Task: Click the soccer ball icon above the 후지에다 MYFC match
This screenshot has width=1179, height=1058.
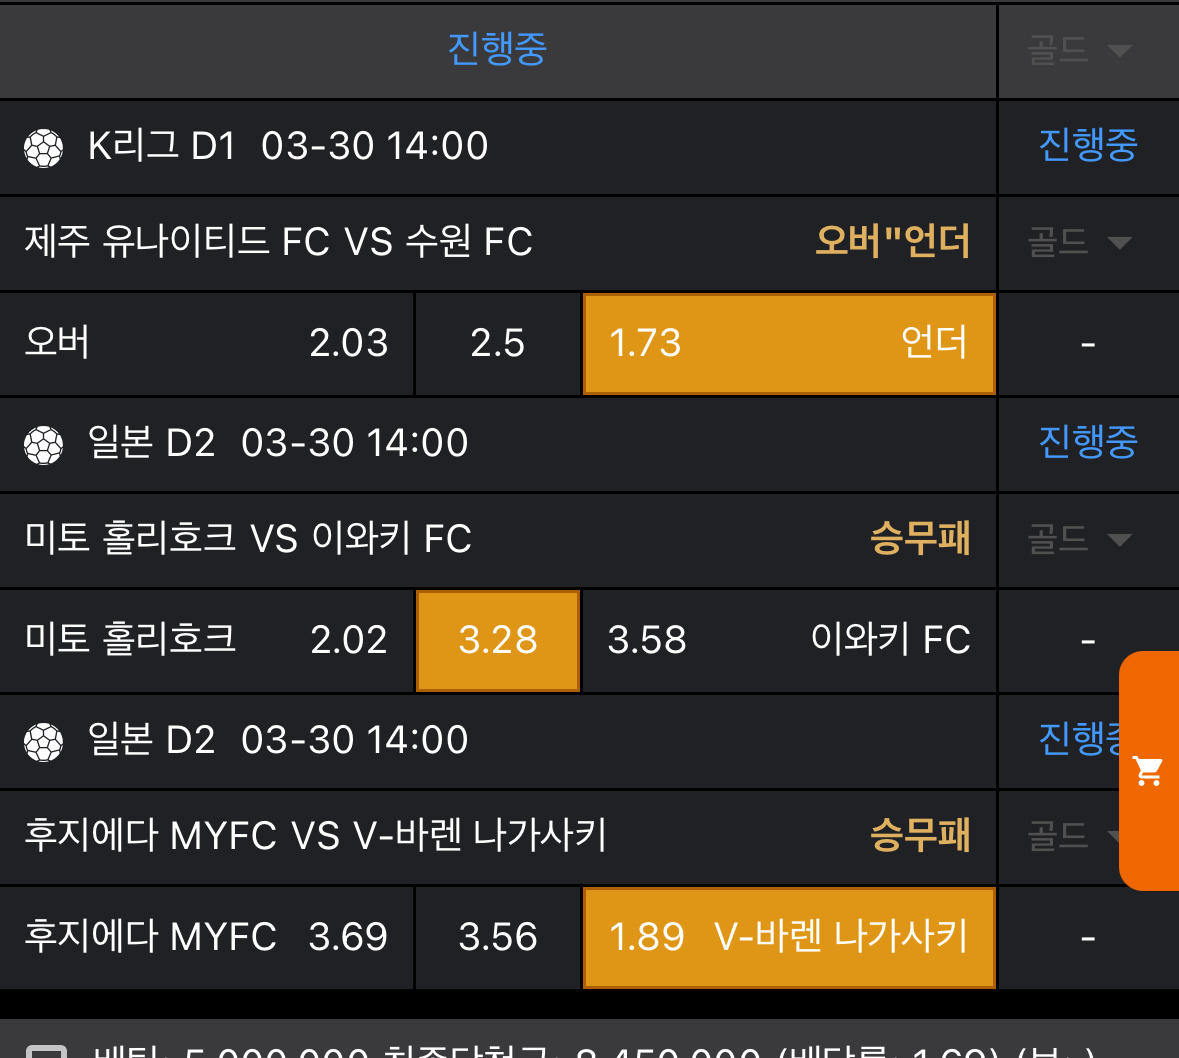Action: pyautogui.click(x=44, y=742)
